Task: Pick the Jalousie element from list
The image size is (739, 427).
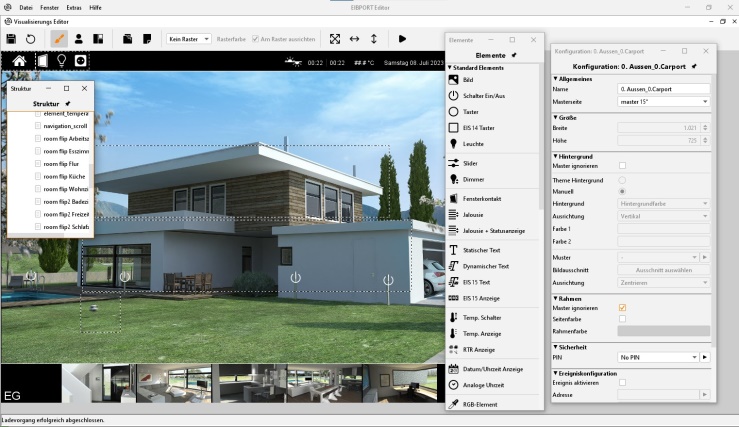Action: pyautogui.click(x=473, y=214)
